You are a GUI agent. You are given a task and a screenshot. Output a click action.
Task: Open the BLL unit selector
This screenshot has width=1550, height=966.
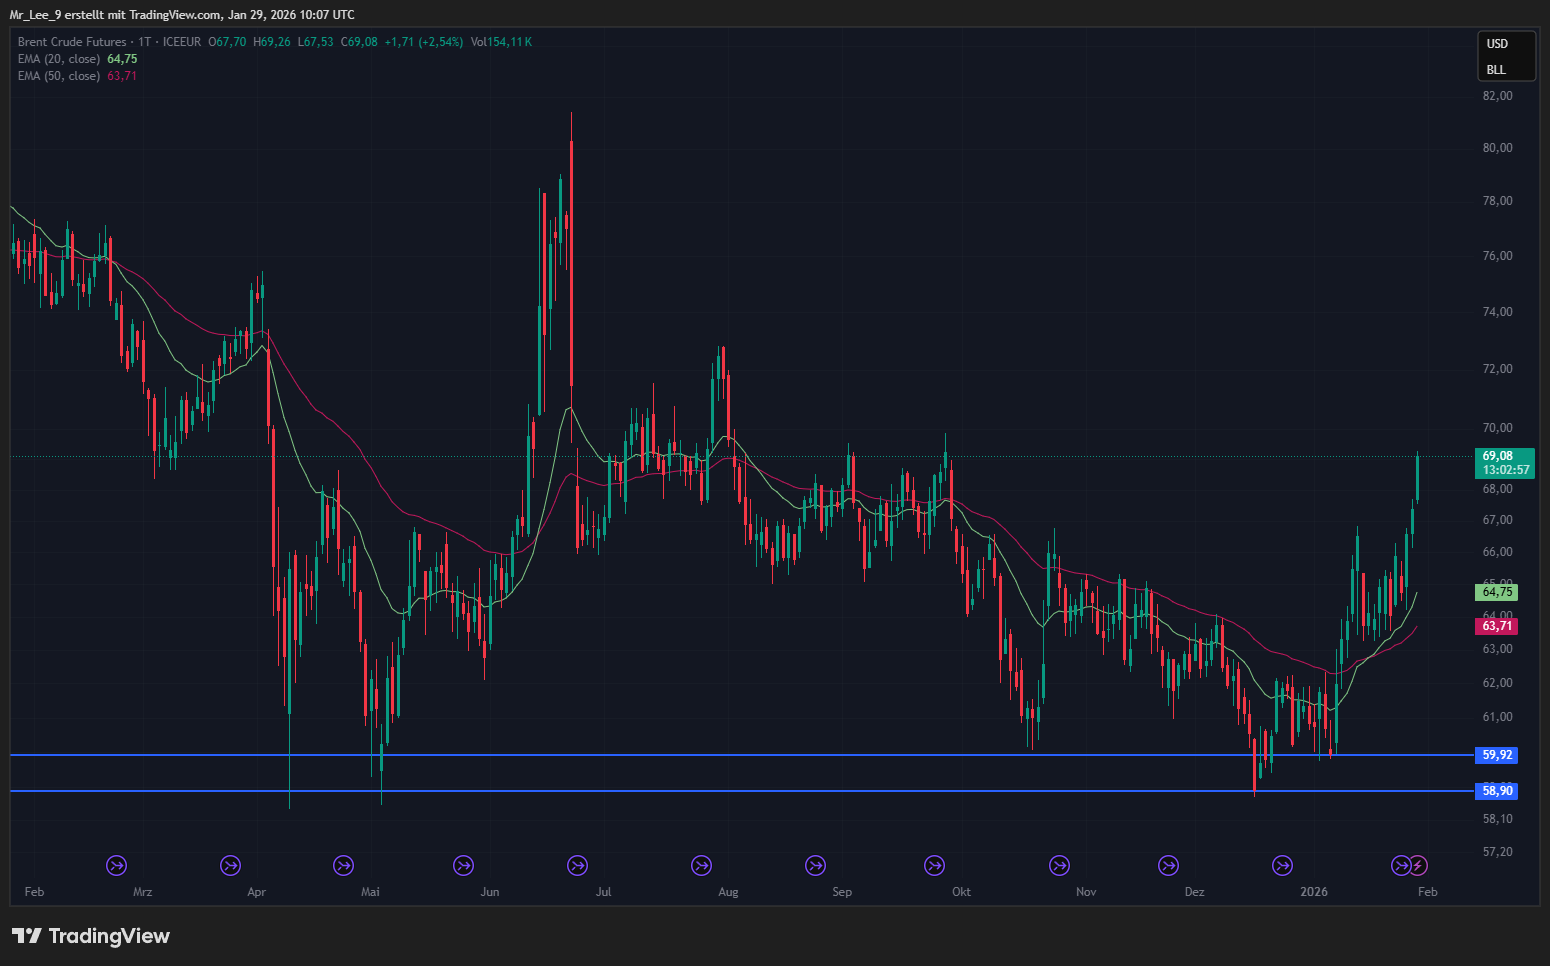pyautogui.click(x=1496, y=70)
